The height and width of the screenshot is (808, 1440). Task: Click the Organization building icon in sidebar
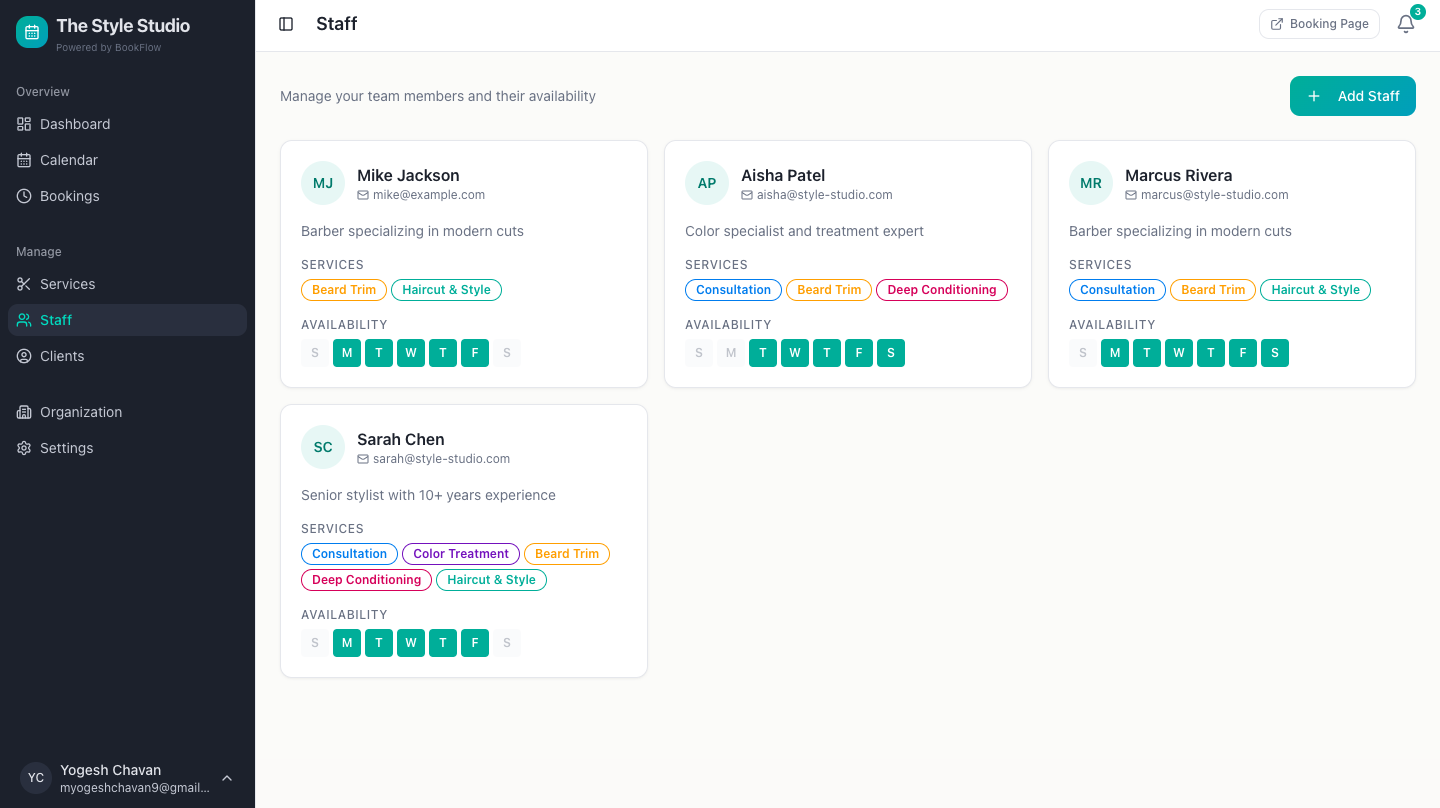(x=24, y=412)
